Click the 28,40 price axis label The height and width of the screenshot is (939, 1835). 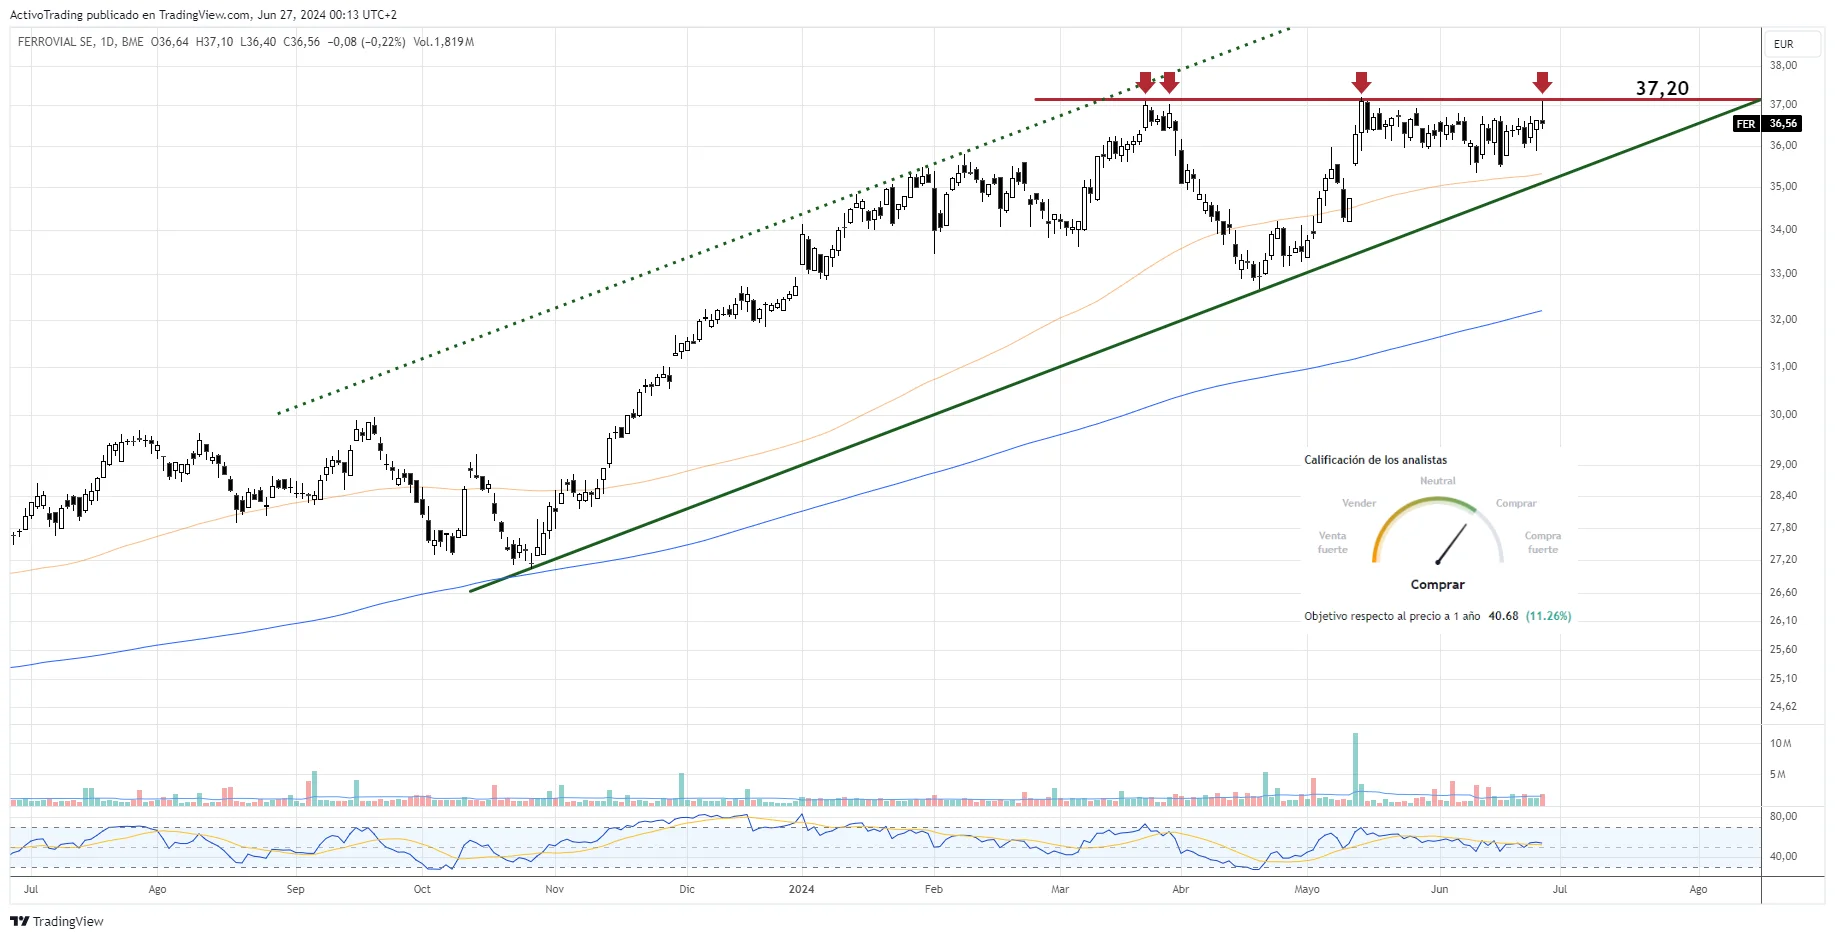(x=1783, y=495)
